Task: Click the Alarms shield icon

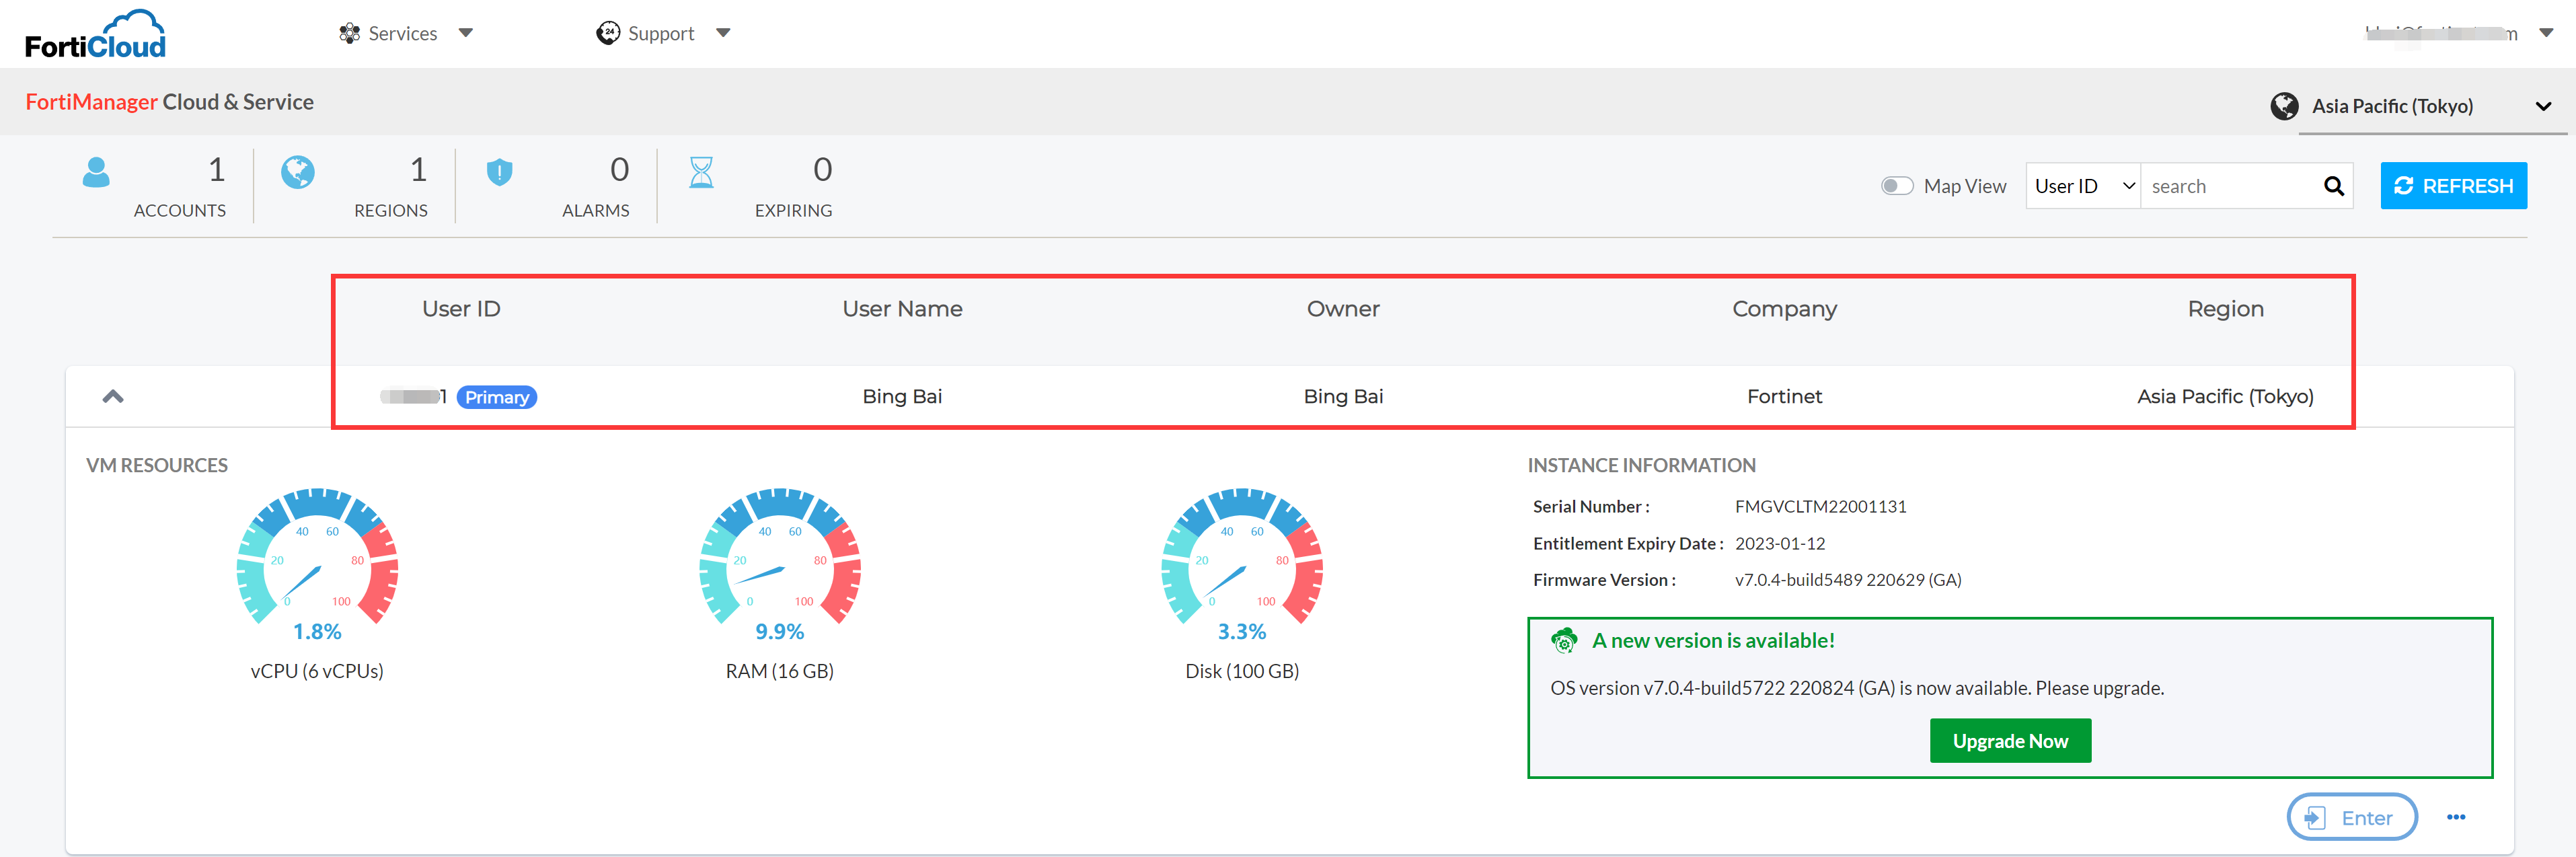Action: (x=499, y=172)
